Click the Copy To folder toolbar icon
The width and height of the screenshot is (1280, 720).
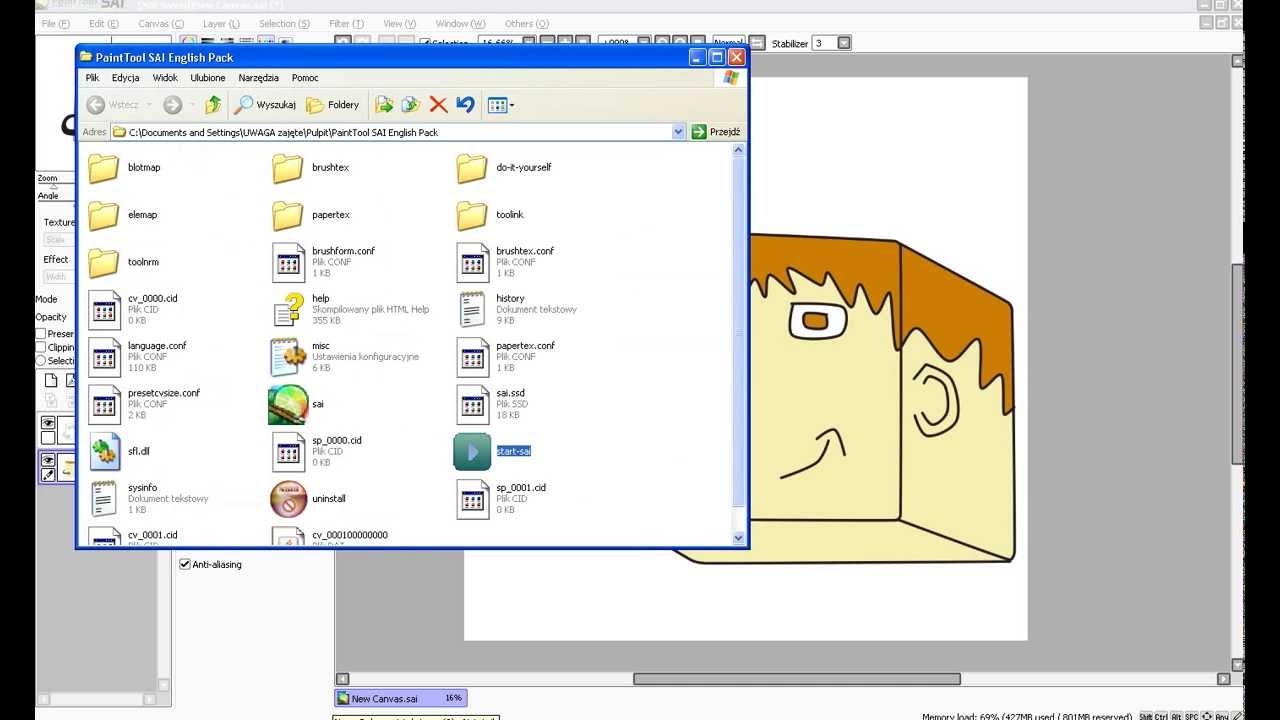click(411, 104)
